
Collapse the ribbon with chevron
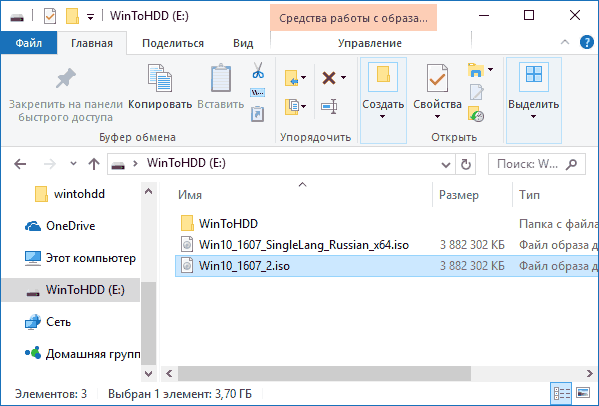coord(565,42)
